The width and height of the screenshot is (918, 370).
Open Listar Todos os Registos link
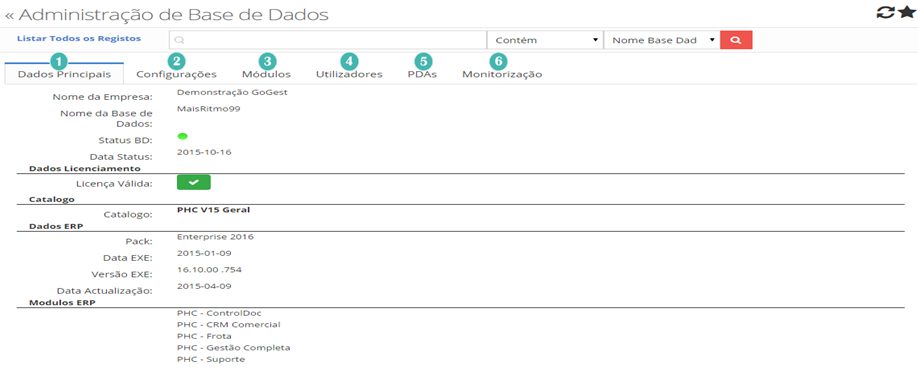click(79, 38)
